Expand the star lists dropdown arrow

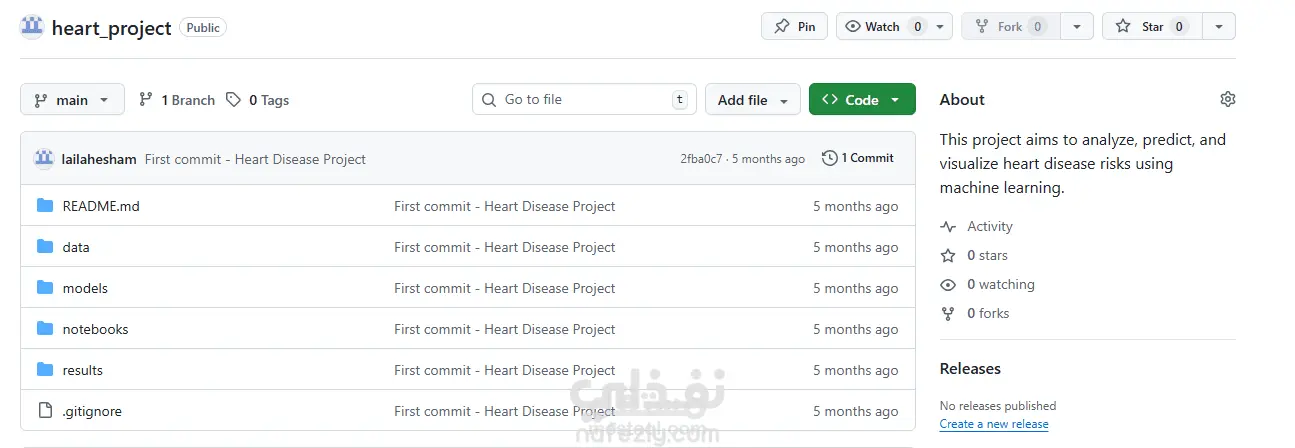[x=1218, y=27]
